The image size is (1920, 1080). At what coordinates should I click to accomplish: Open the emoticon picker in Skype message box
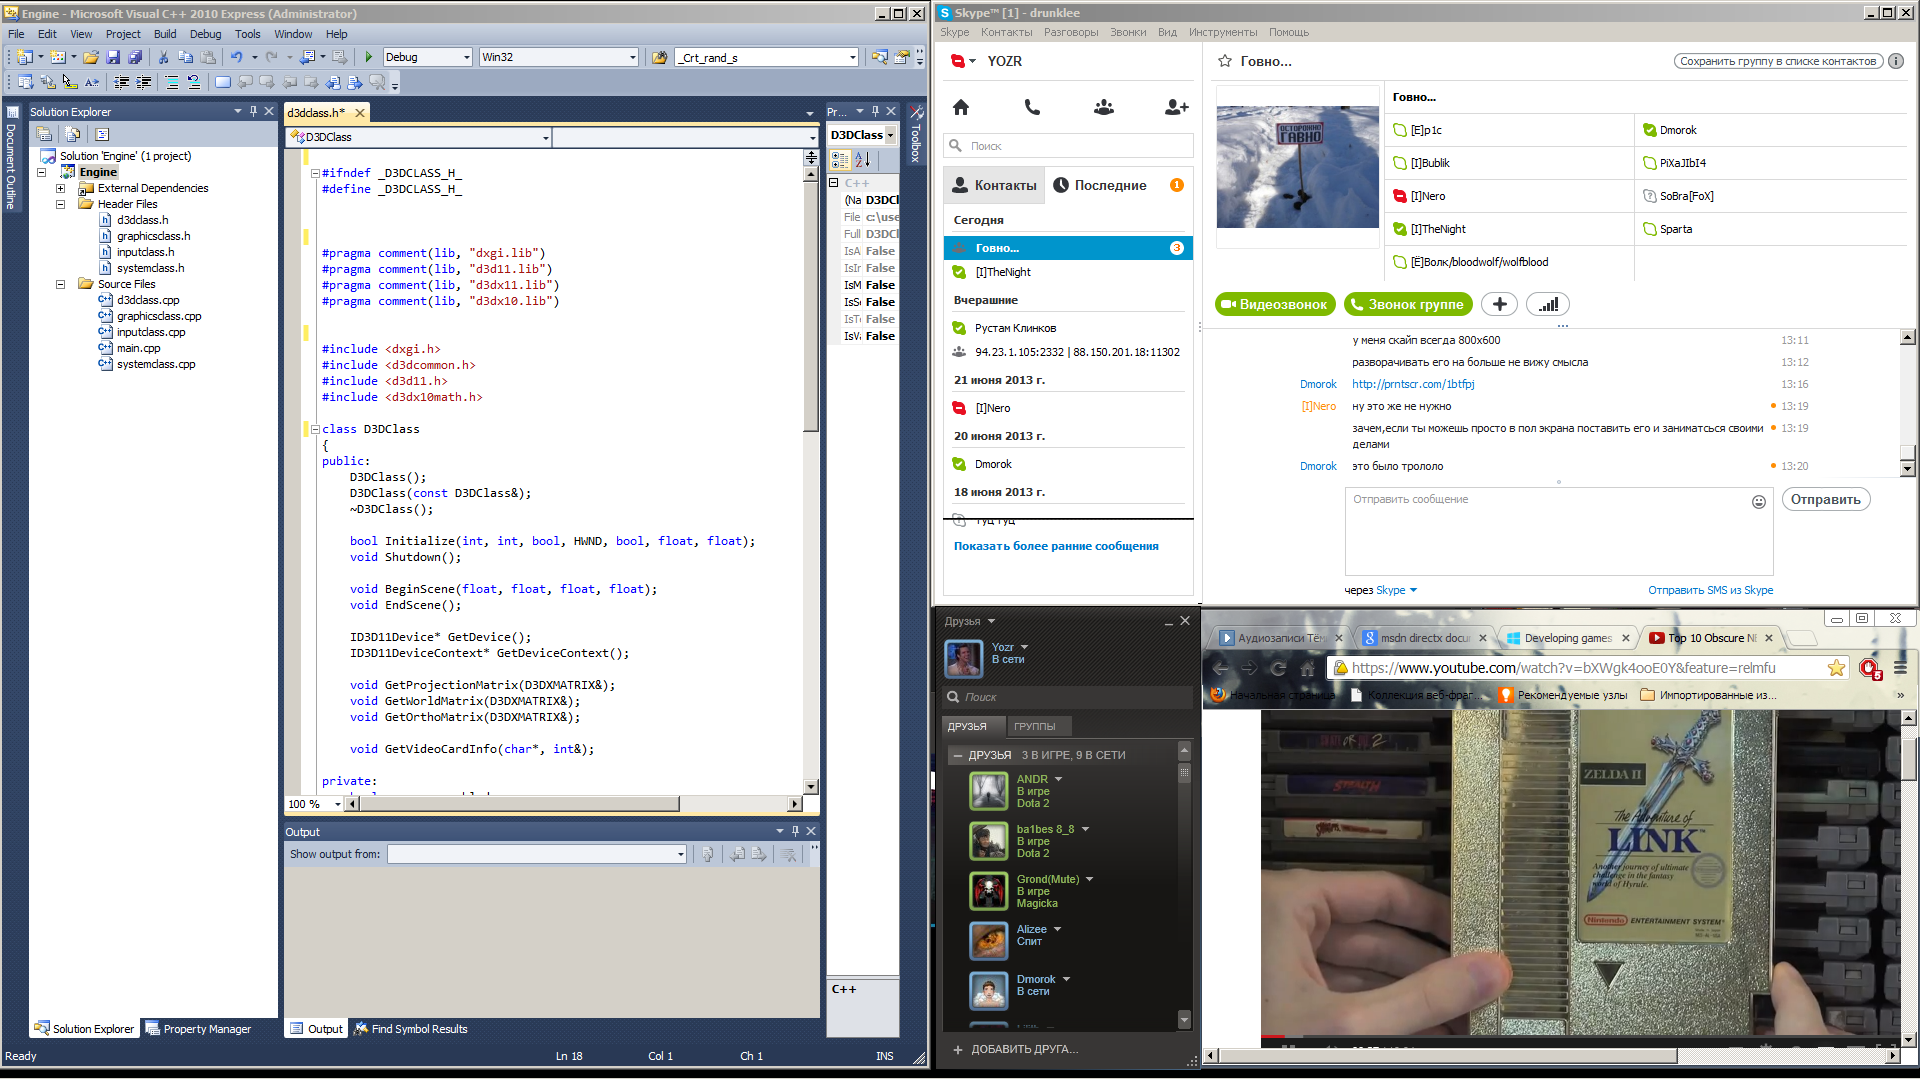point(1759,502)
